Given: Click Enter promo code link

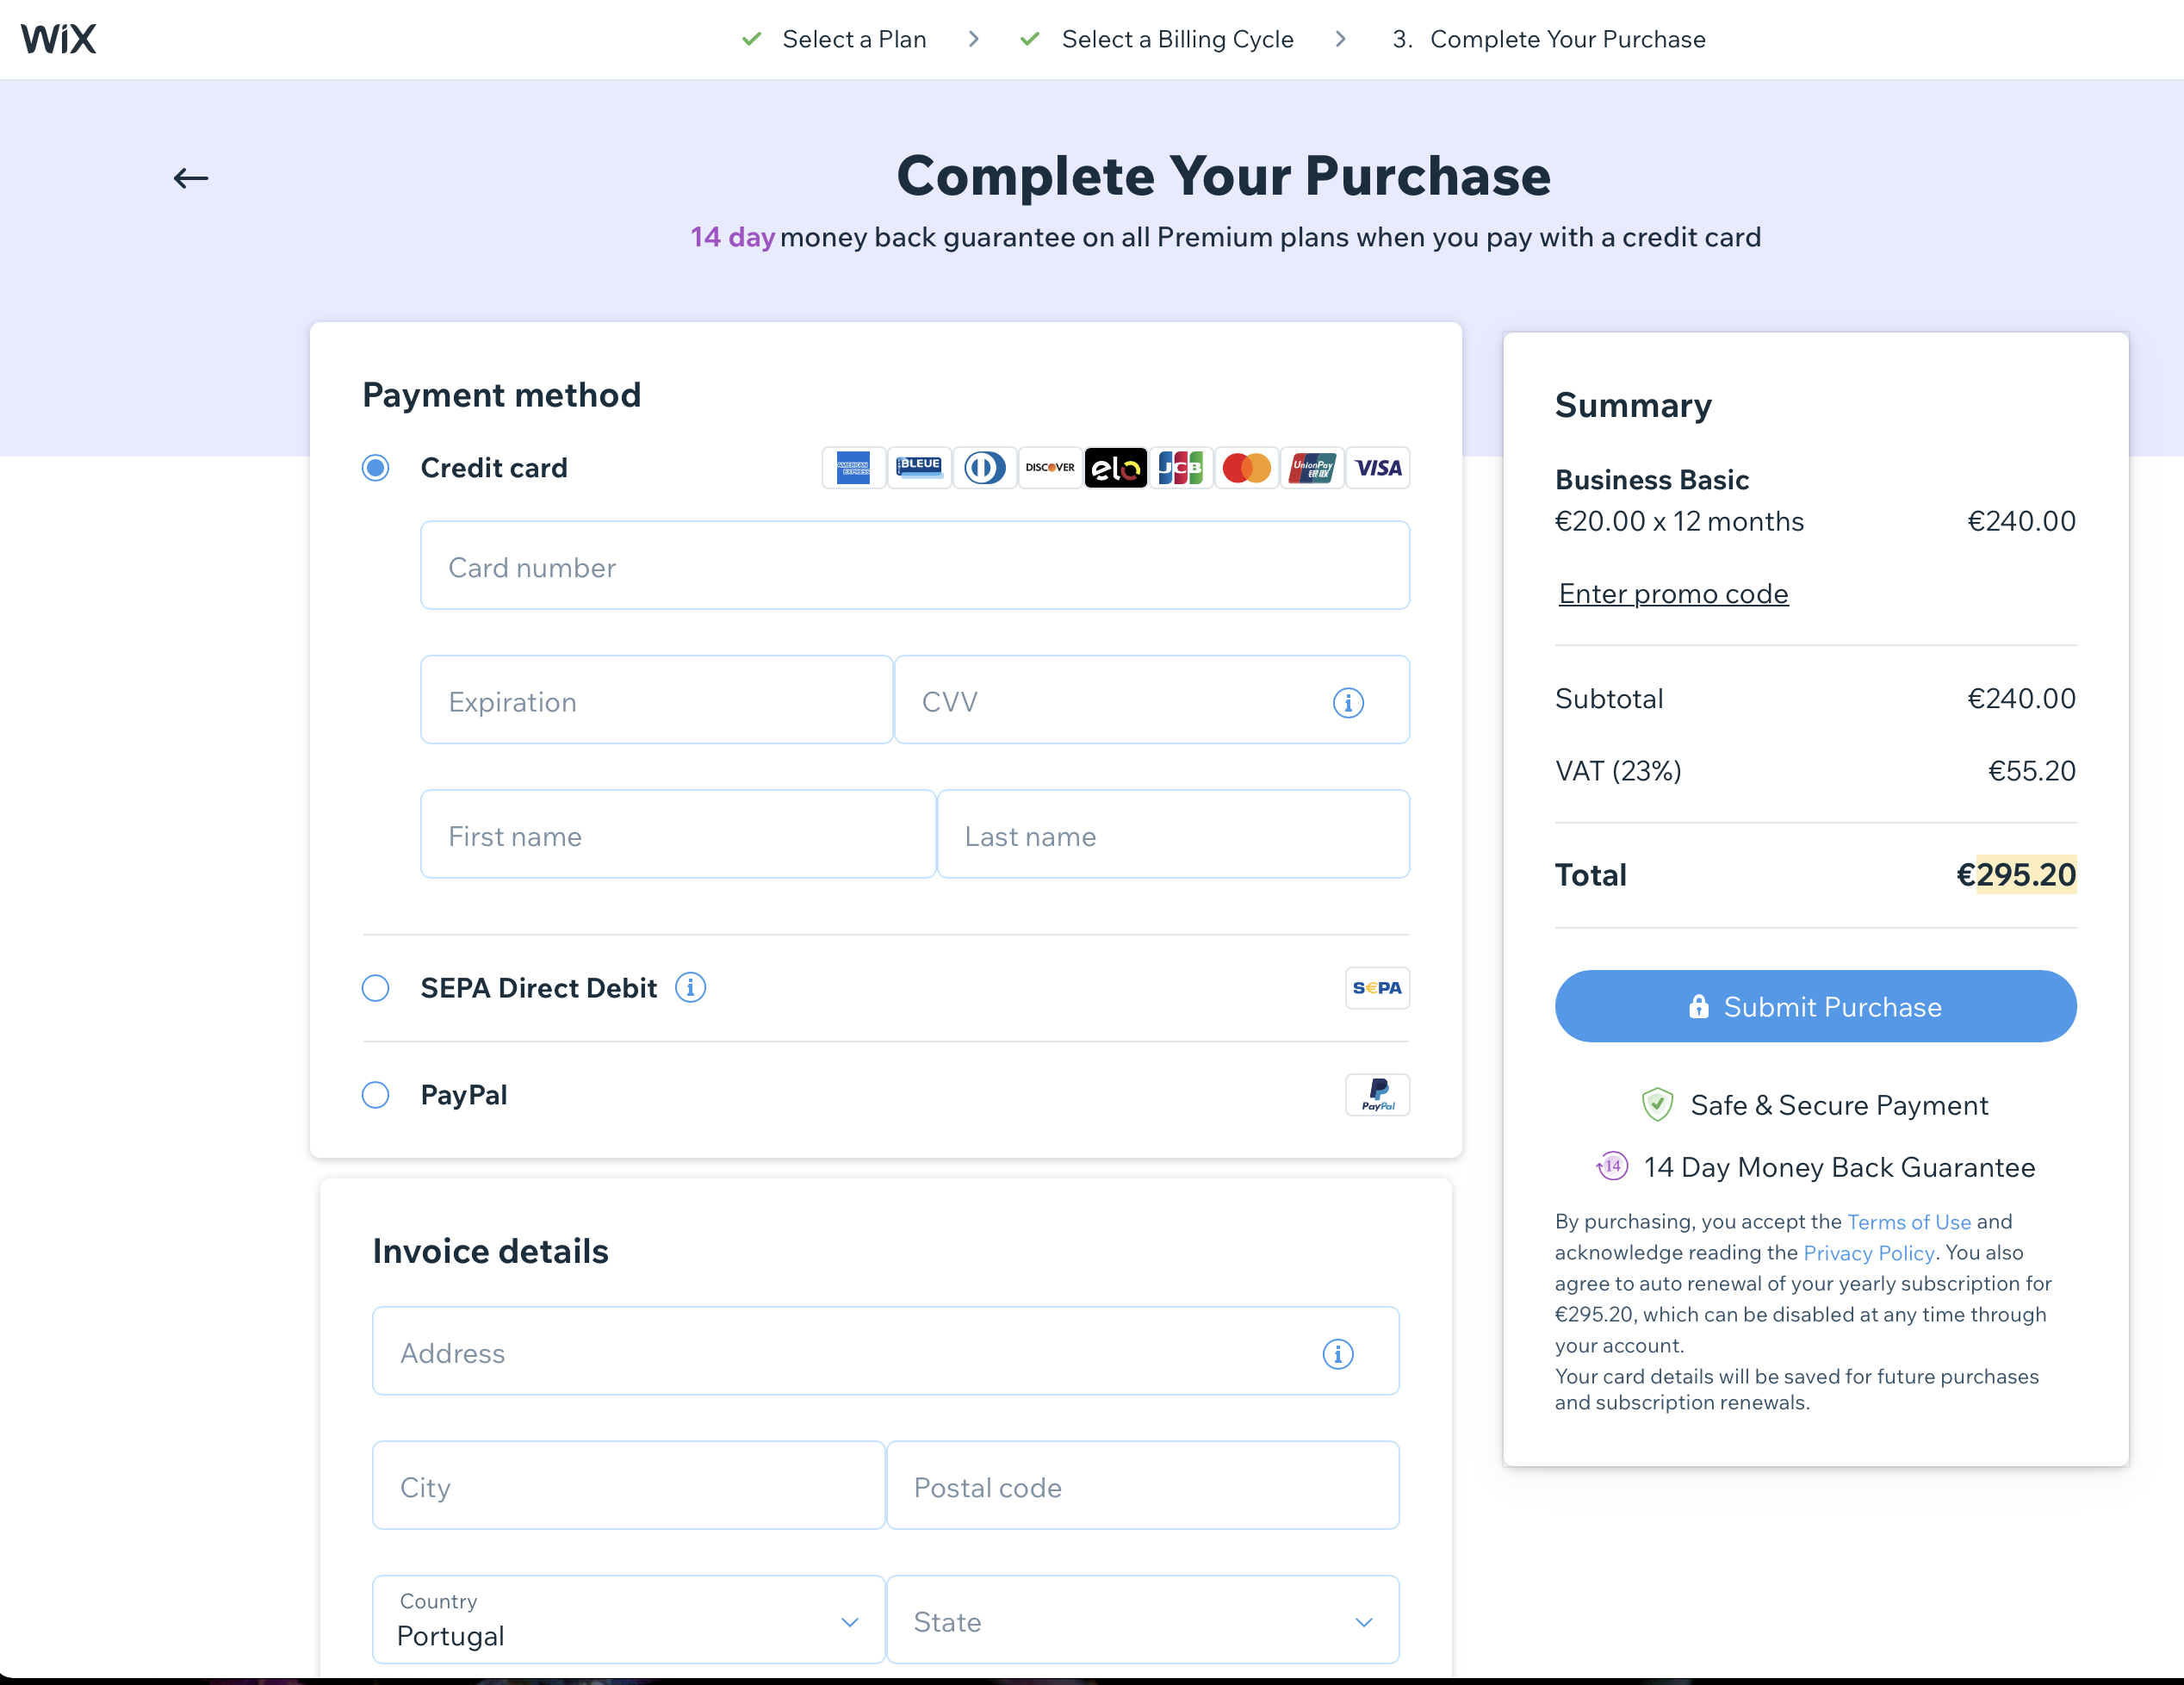Looking at the screenshot, I should click(x=1672, y=593).
